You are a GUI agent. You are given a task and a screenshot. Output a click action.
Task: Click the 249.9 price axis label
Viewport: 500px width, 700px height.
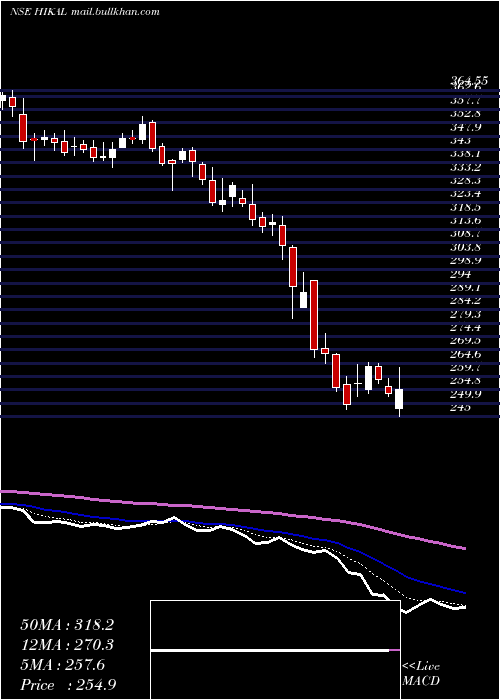(465, 394)
